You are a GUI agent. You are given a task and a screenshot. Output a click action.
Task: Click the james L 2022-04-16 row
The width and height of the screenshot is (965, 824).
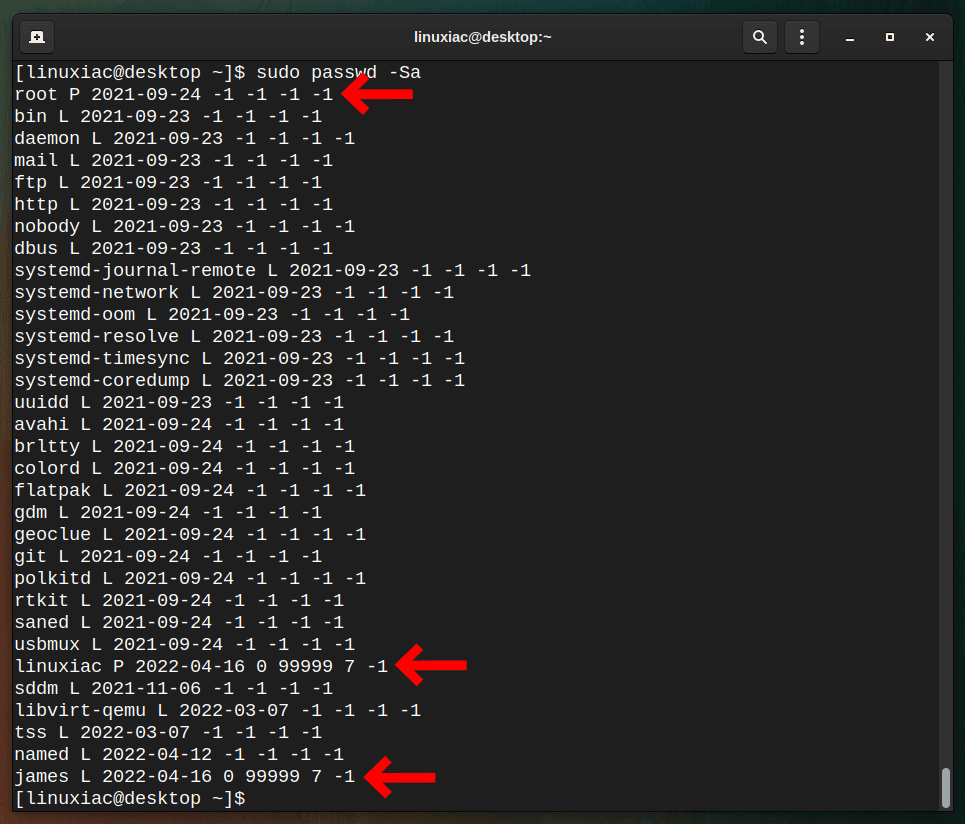(x=185, y=777)
